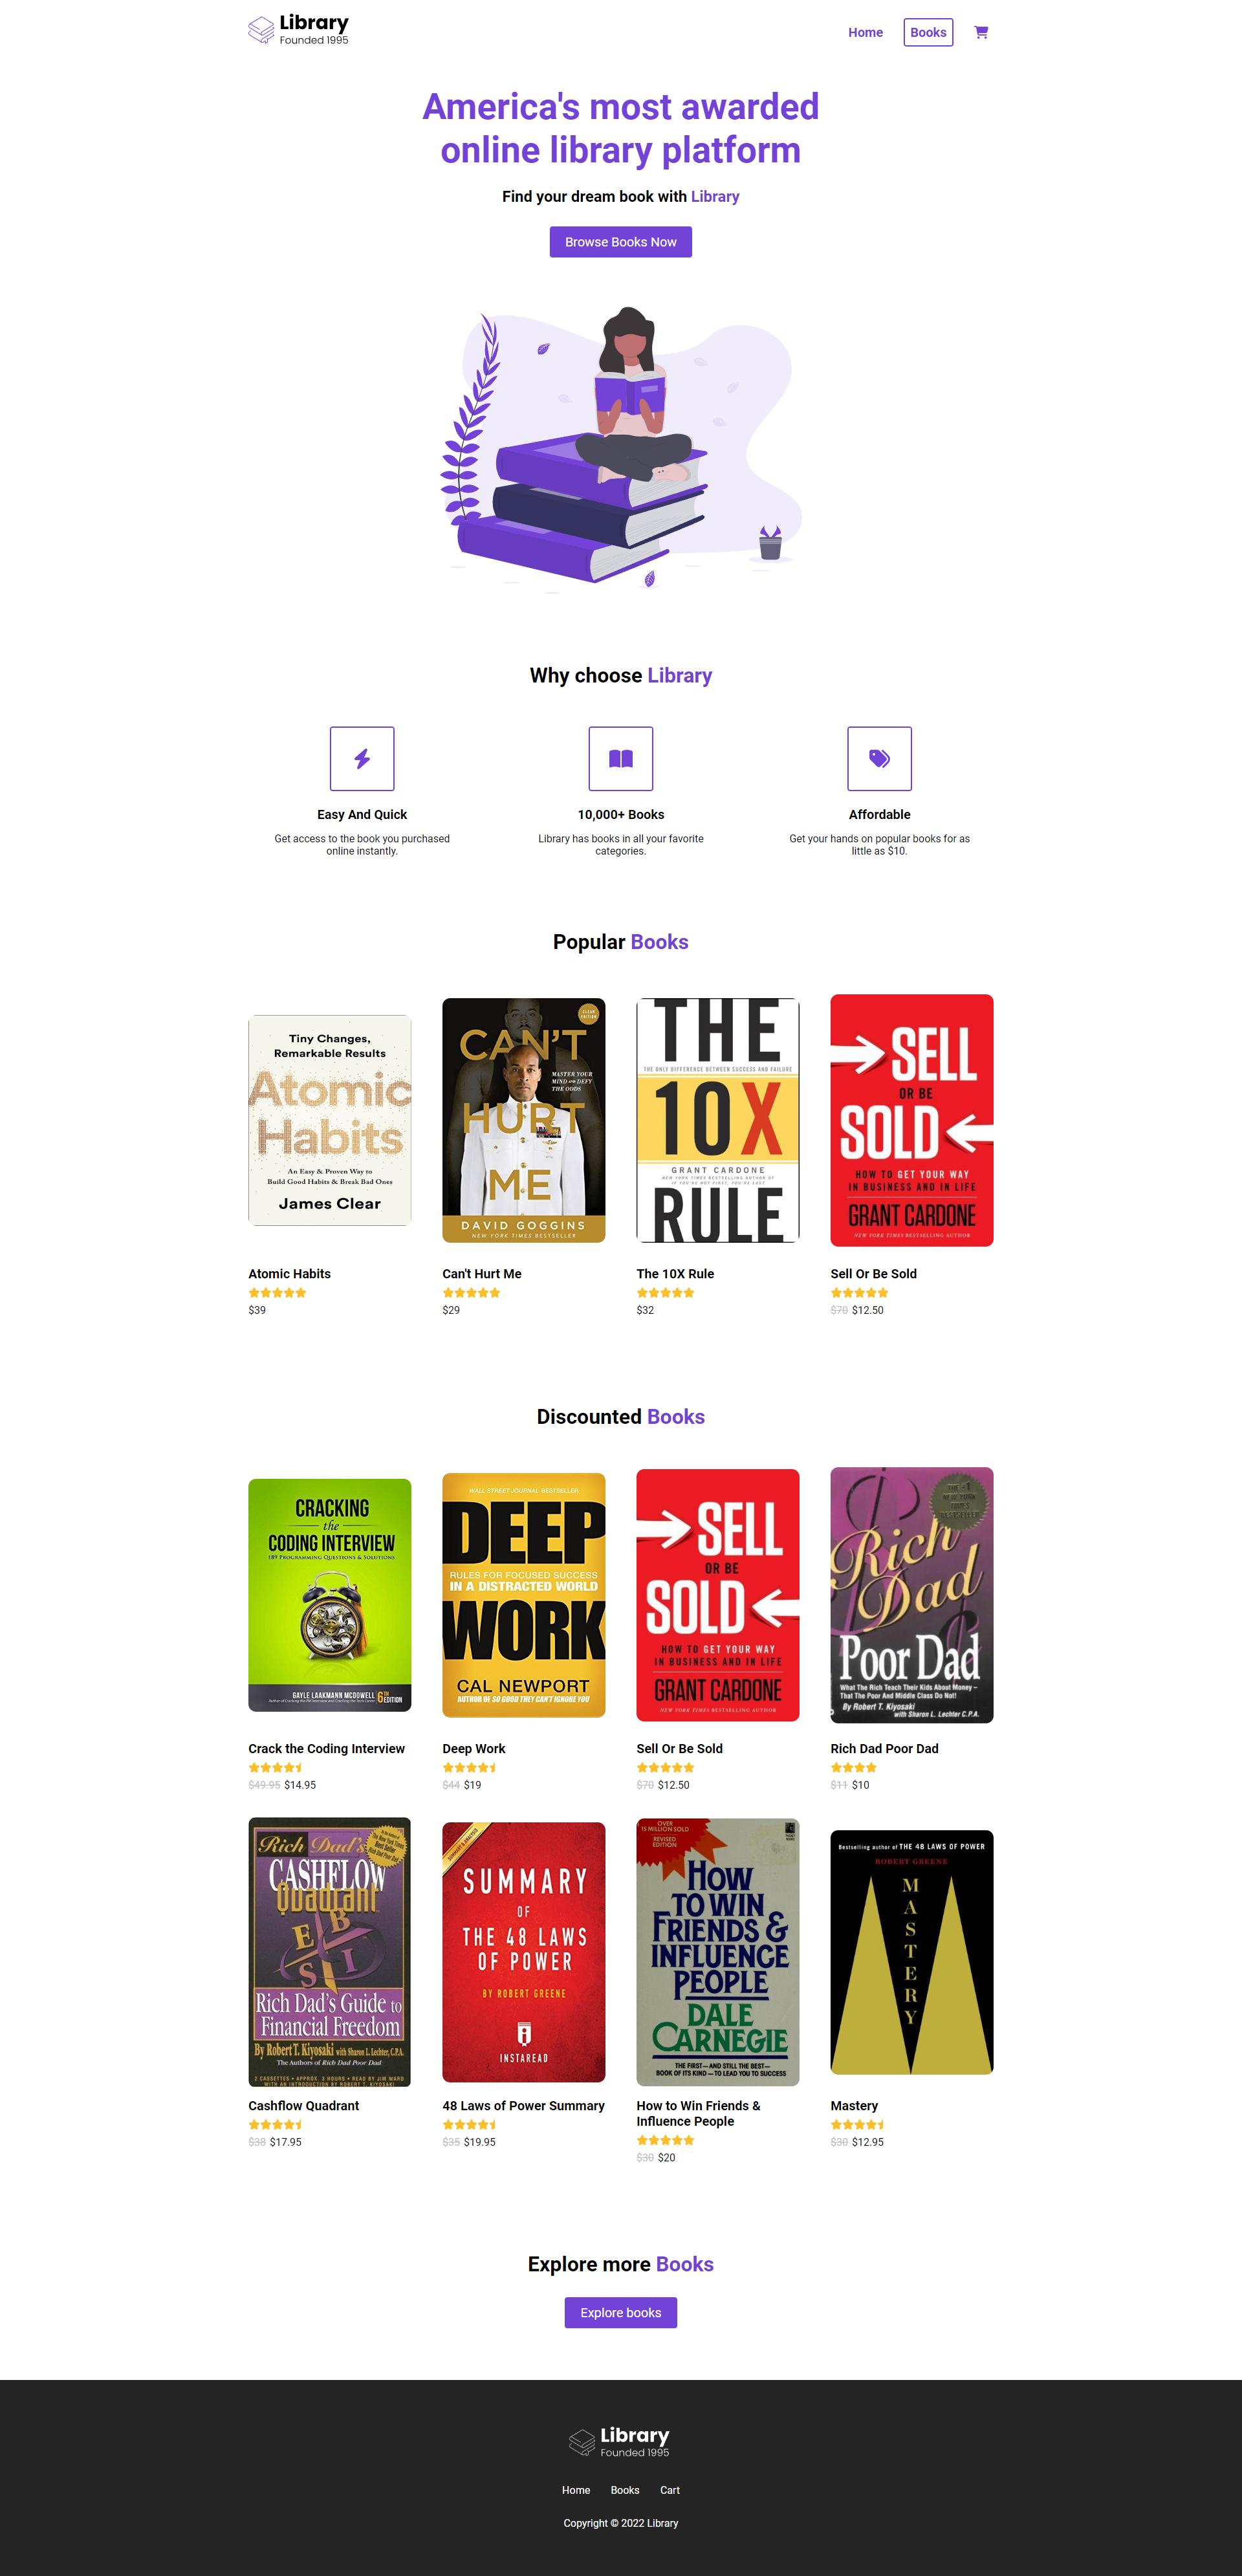Click the Library logo in the header
Image resolution: width=1242 pixels, height=2576 pixels.
click(298, 30)
